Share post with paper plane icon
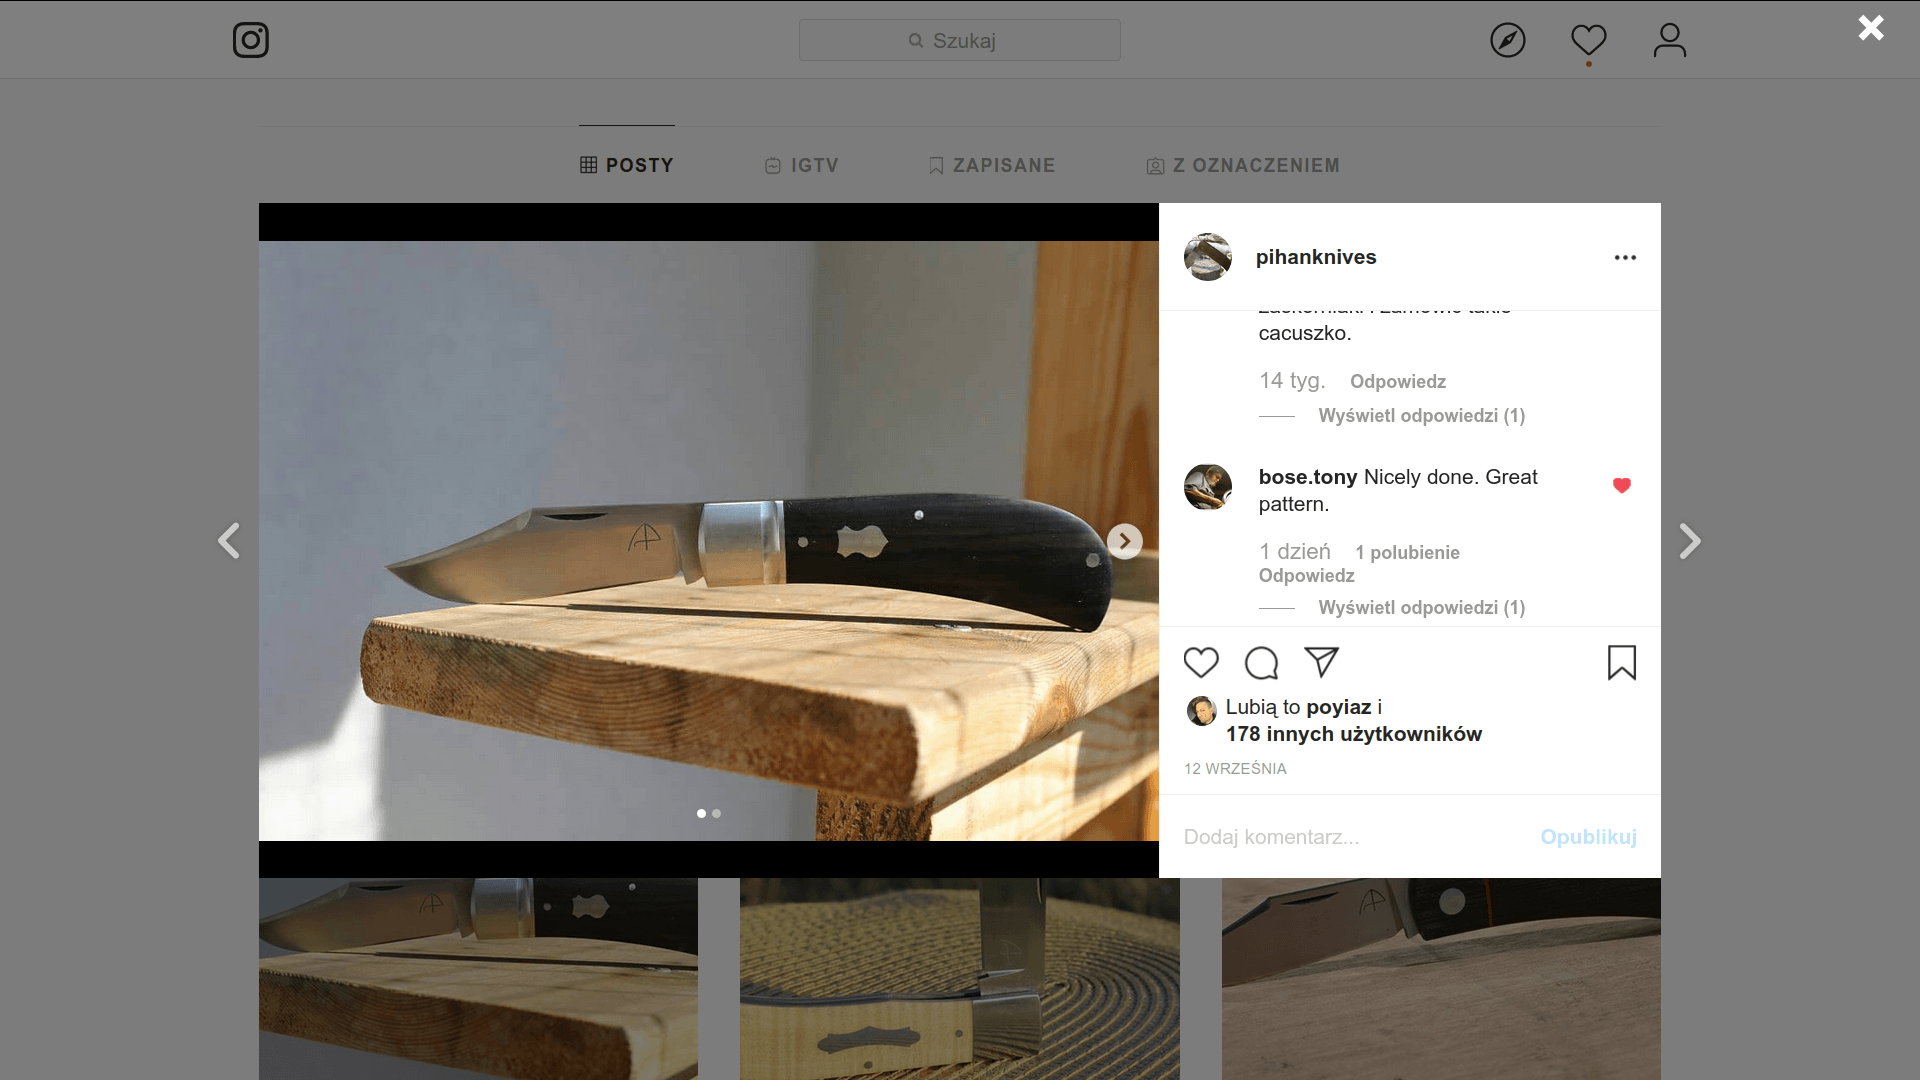This screenshot has width=1920, height=1080. click(1321, 662)
